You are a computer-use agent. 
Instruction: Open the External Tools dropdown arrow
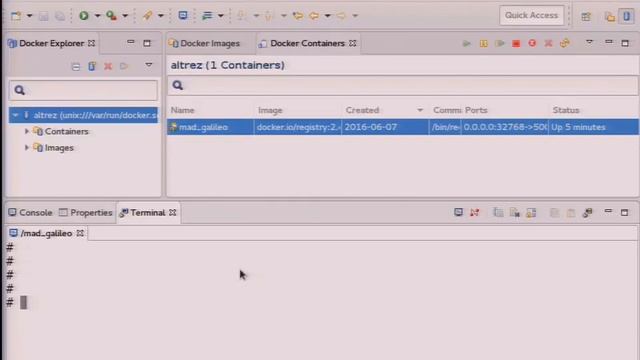tap(125, 16)
